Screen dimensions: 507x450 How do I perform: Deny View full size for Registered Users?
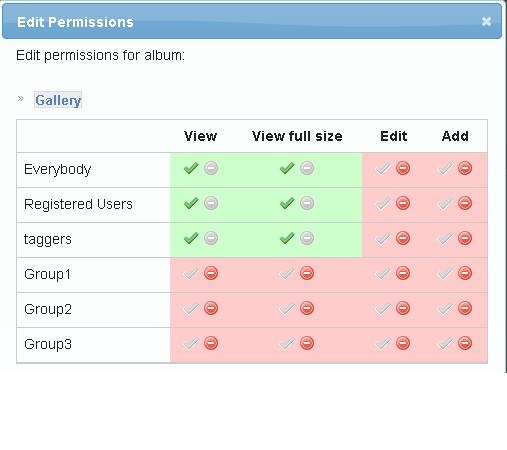[x=307, y=203]
